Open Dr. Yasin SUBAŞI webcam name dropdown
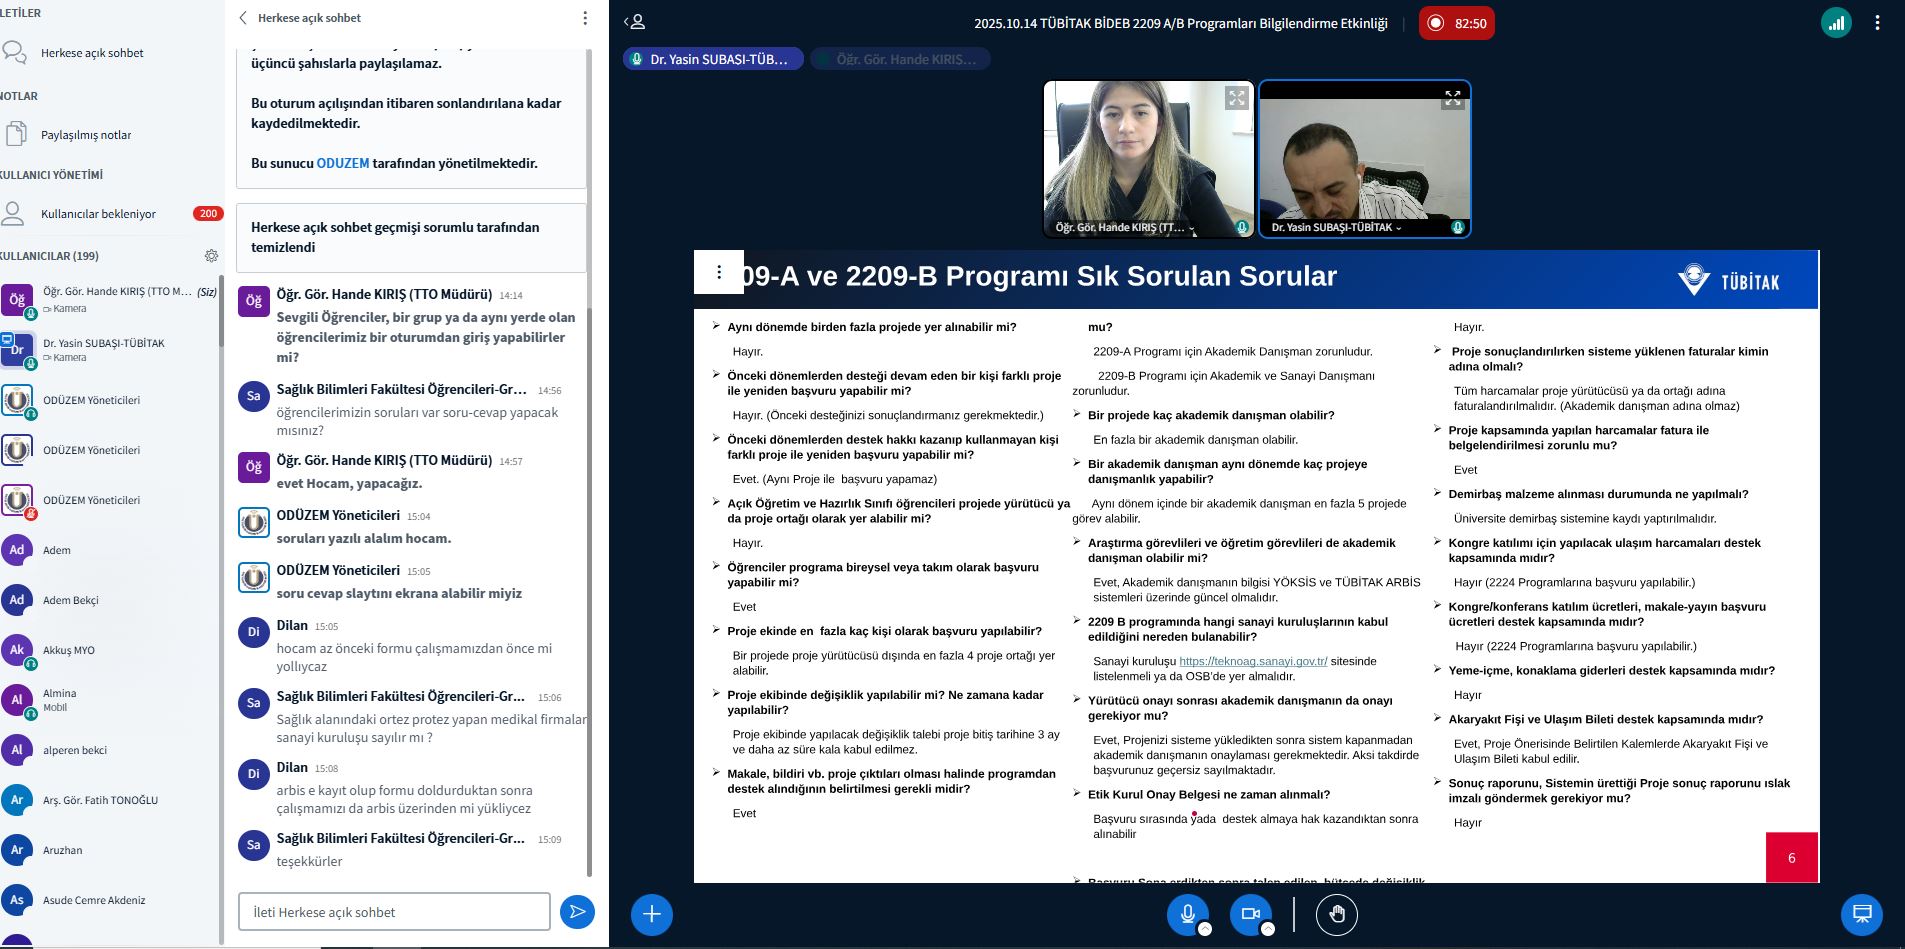This screenshot has width=1905, height=949. (1336, 227)
